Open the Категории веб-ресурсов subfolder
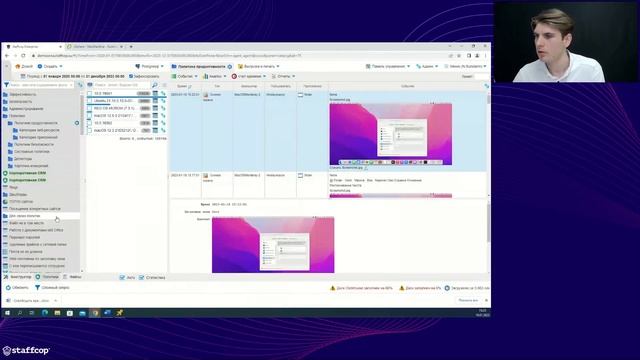Viewport: 640px width, 360px height. [x=36, y=130]
